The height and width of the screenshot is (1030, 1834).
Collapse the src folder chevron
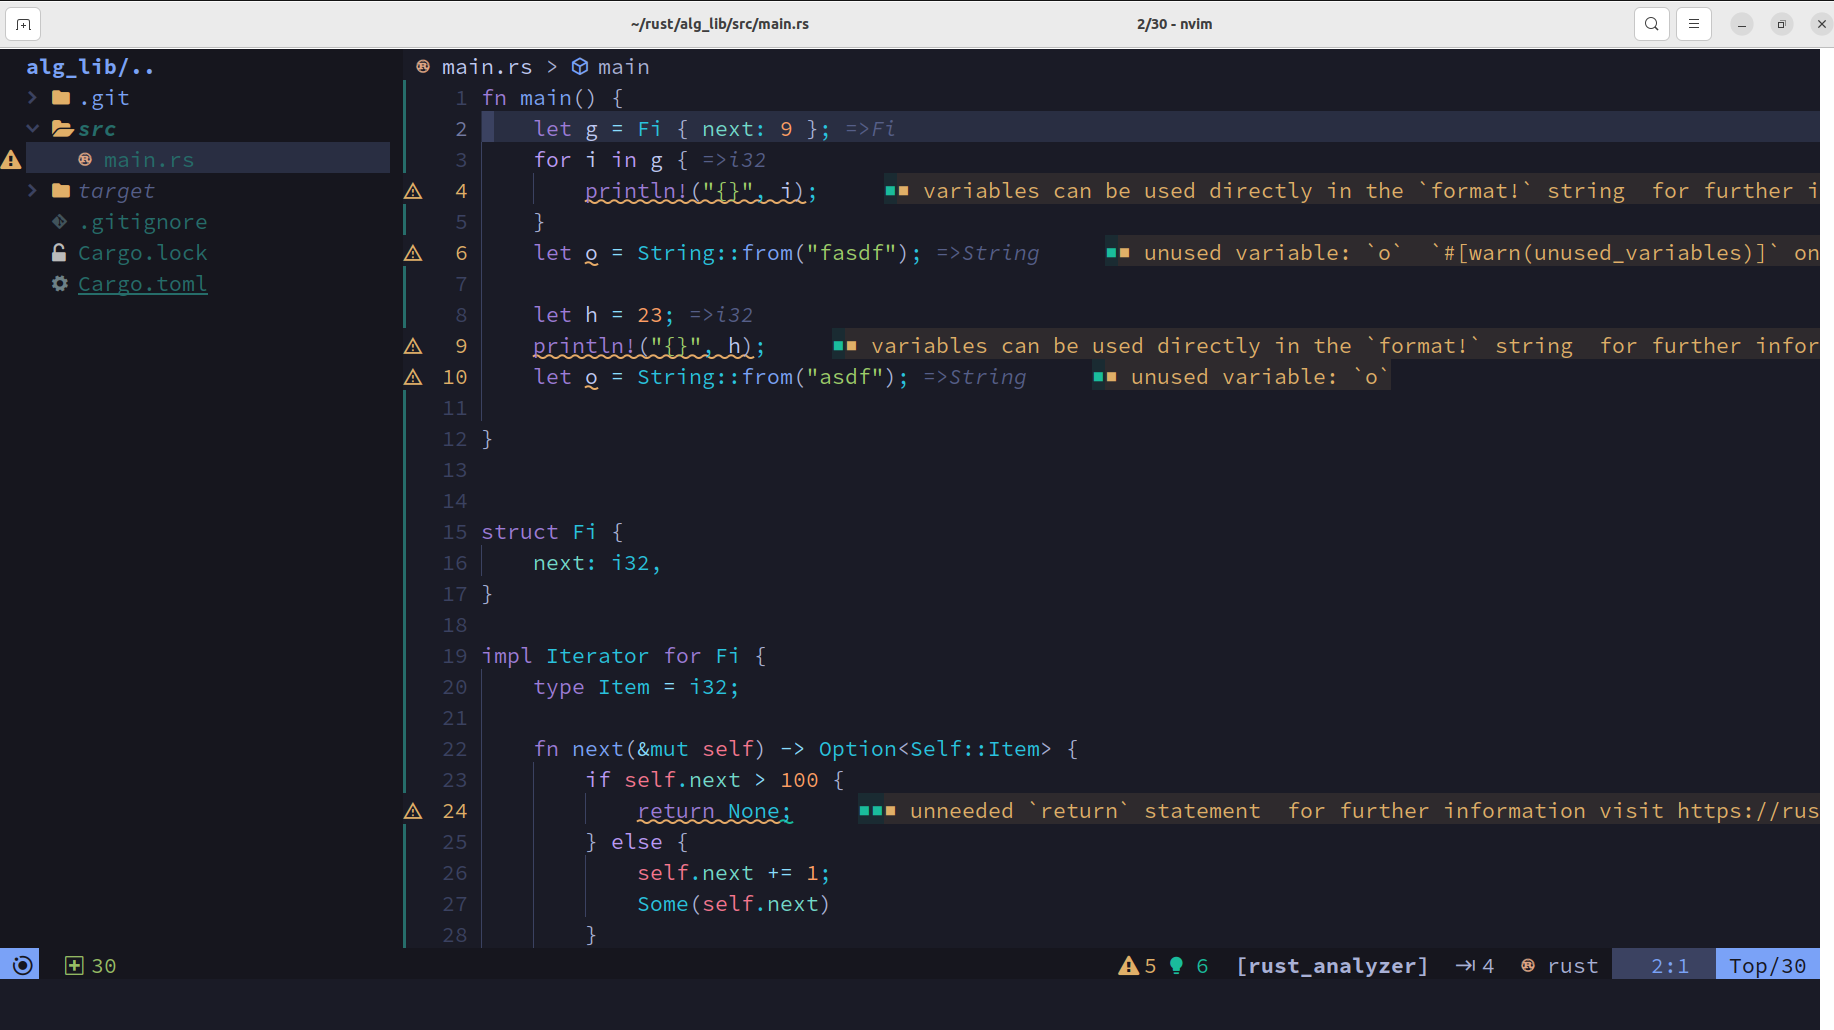click(32, 129)
